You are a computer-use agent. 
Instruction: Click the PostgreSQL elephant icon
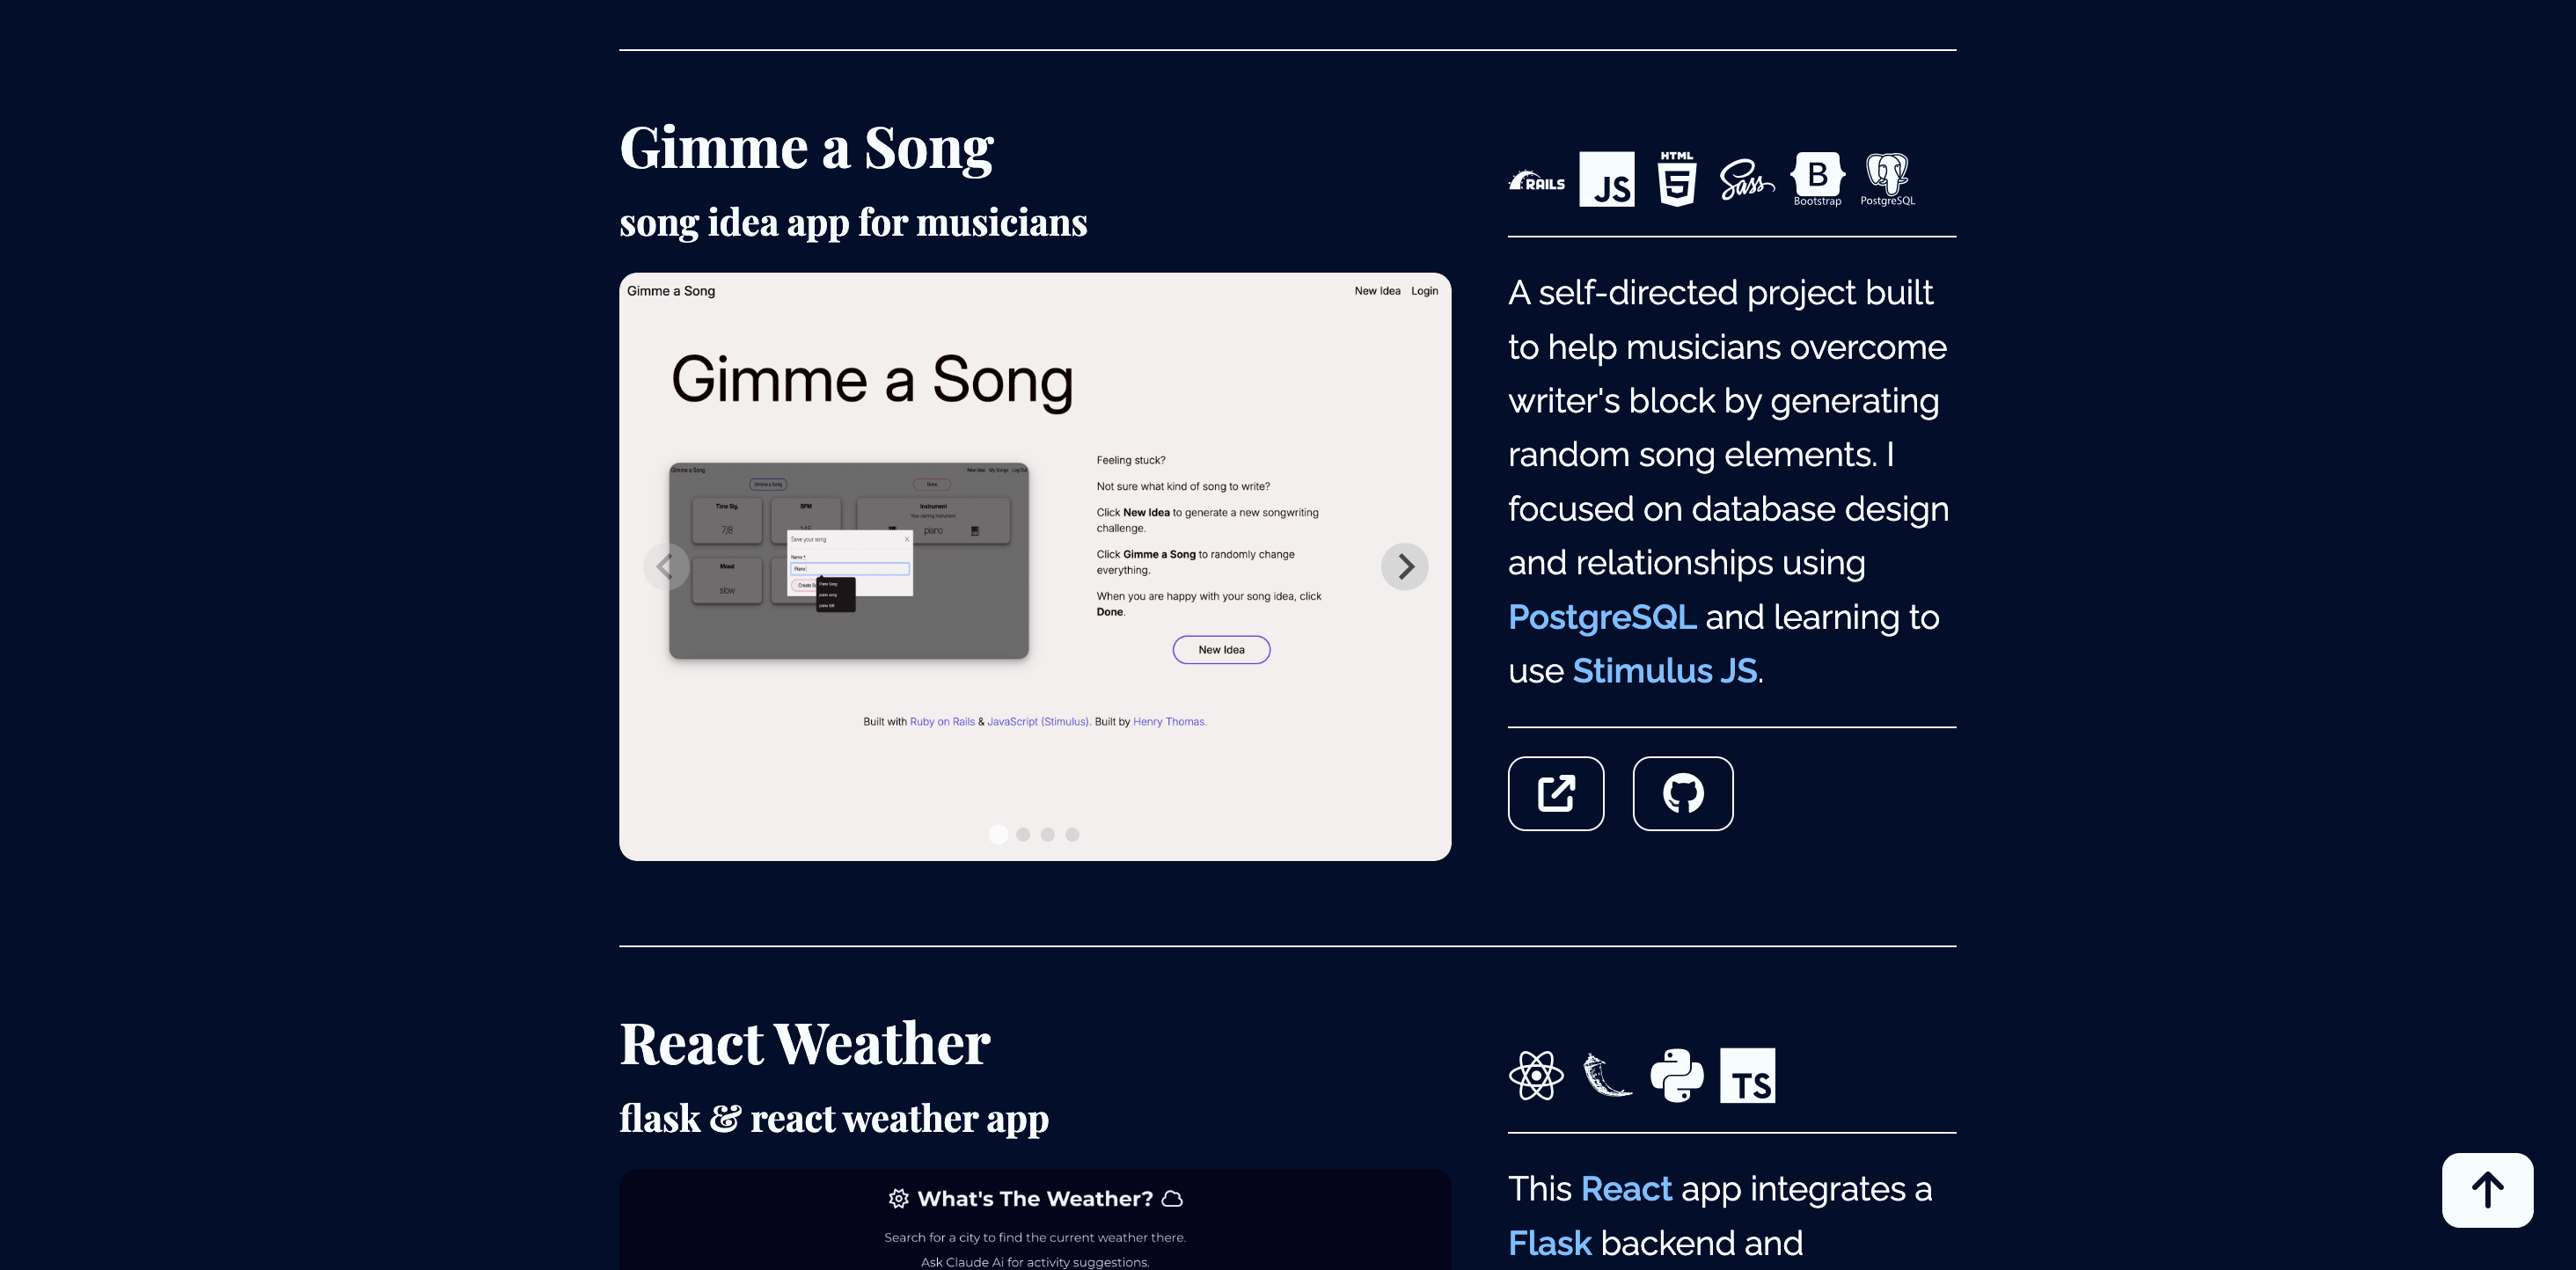pyautogui.click(x=1887, y=179)
